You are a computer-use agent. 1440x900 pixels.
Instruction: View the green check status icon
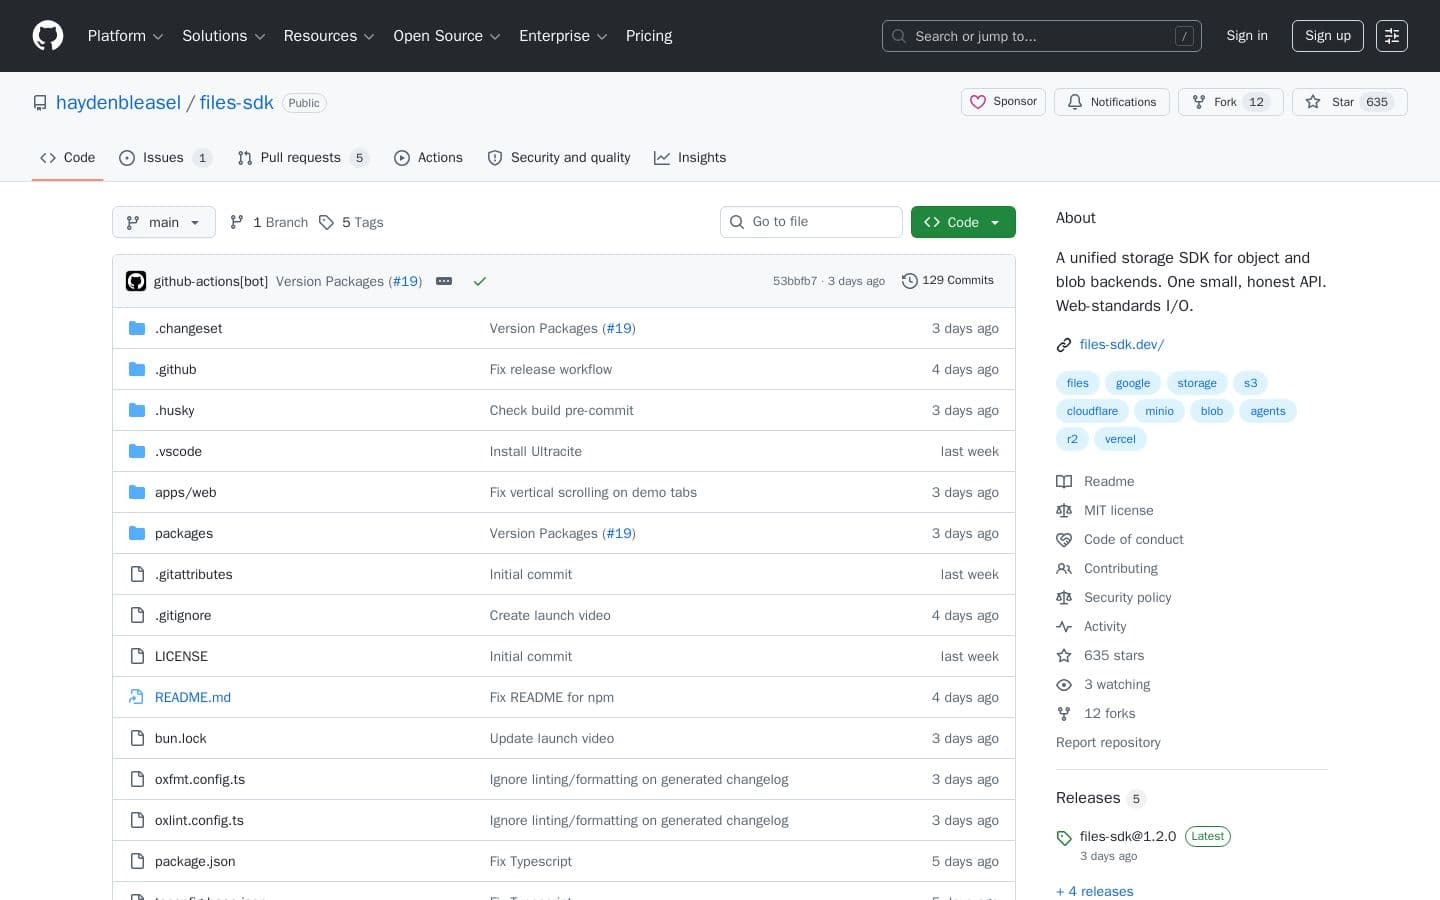pos(480,281)
